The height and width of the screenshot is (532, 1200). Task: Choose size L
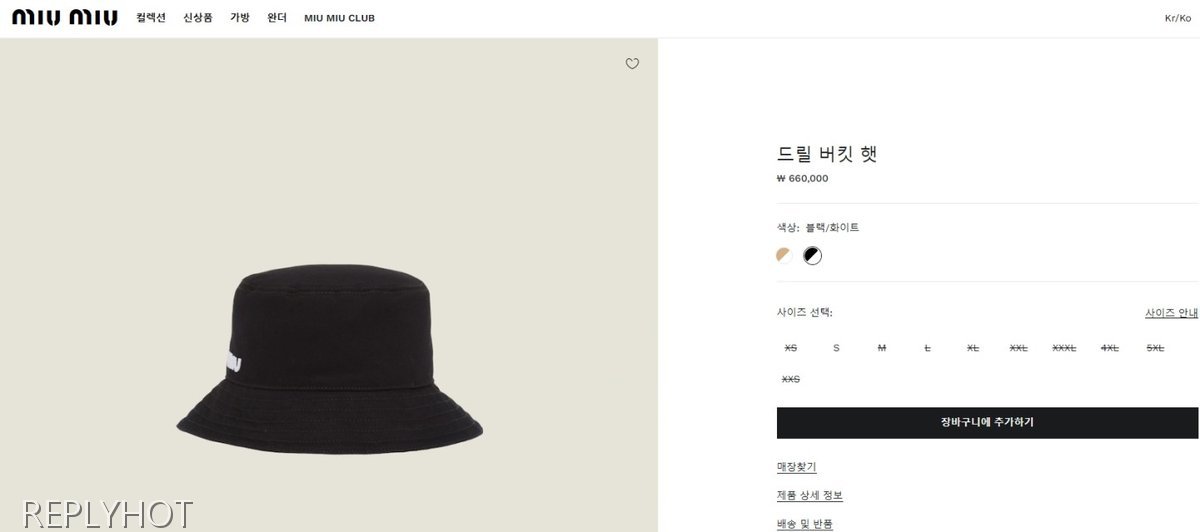tap(927, 348)
